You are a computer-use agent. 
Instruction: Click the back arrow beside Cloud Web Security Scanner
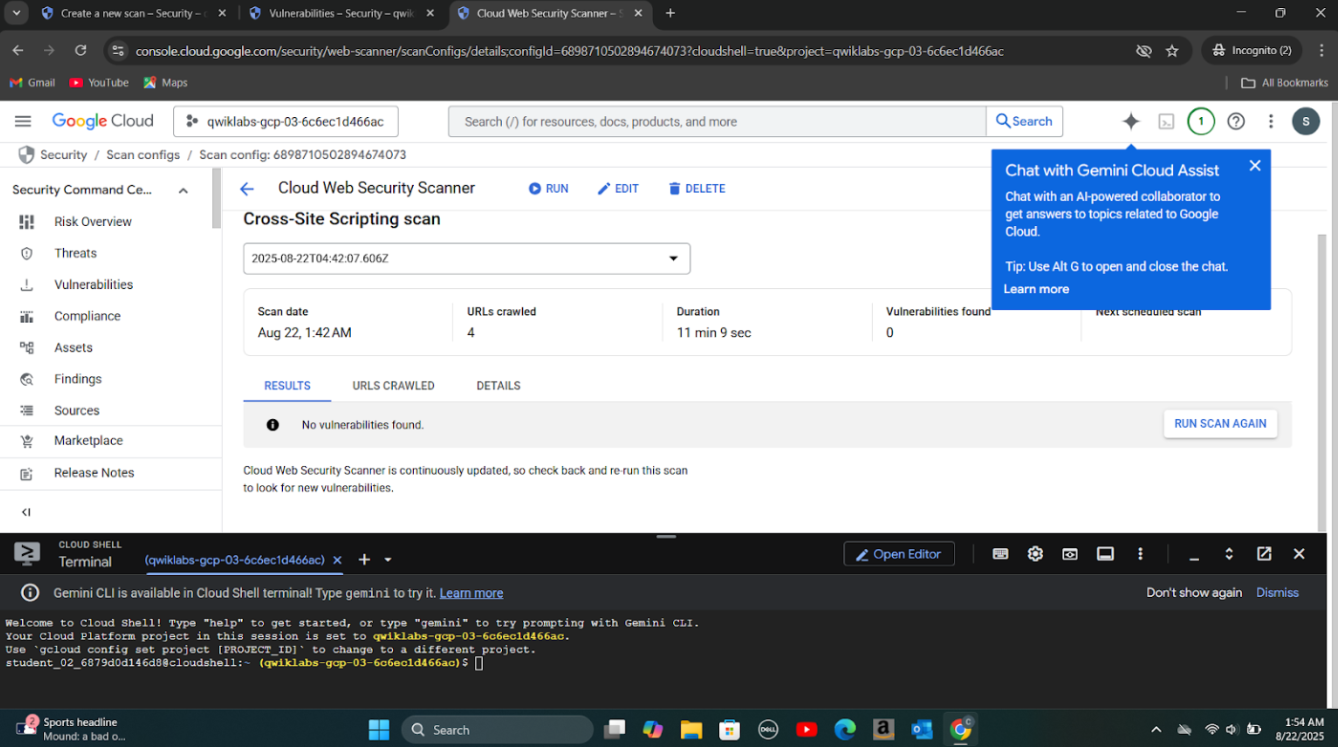[247, 189]
